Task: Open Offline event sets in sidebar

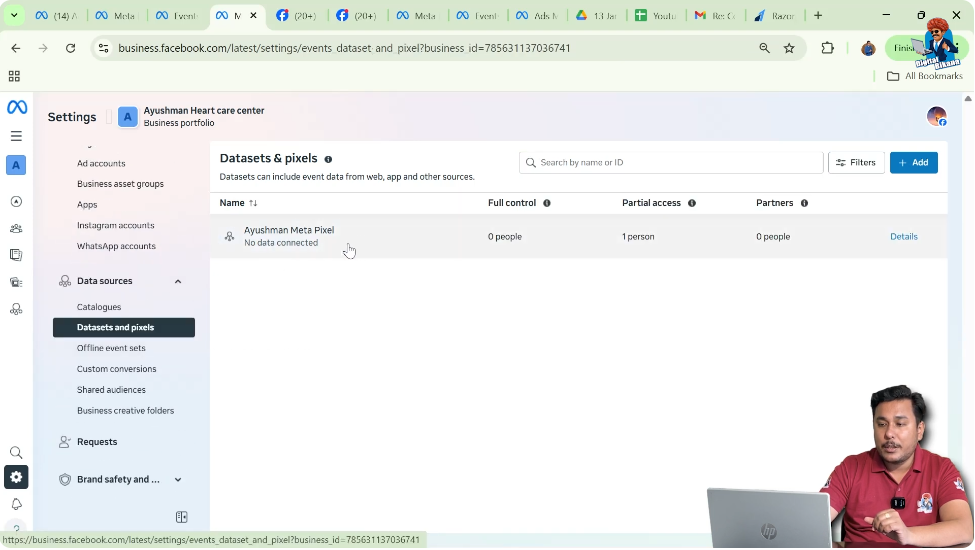Action: 111,348
